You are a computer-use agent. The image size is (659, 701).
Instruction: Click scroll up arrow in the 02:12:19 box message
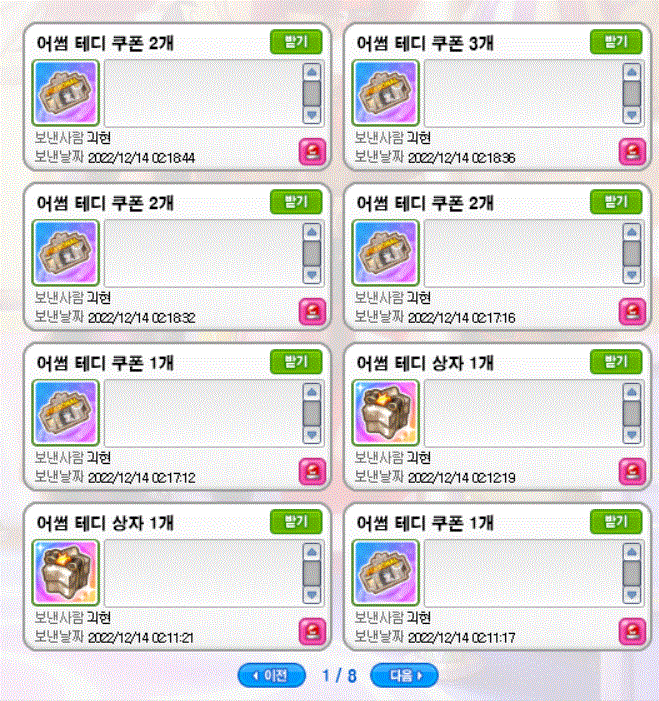point(632,392)
